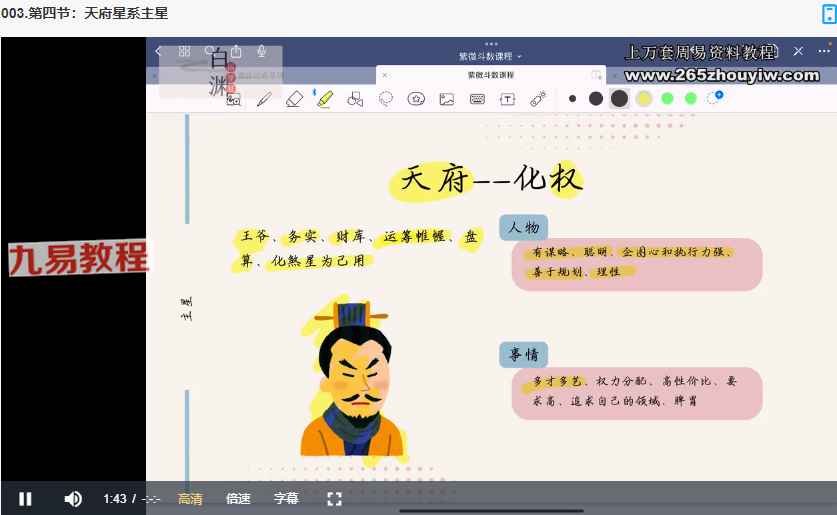Click the 字幕 subtitles button
Image resolution: width=837 pixels, height=515 pixels.
point(286,498)
